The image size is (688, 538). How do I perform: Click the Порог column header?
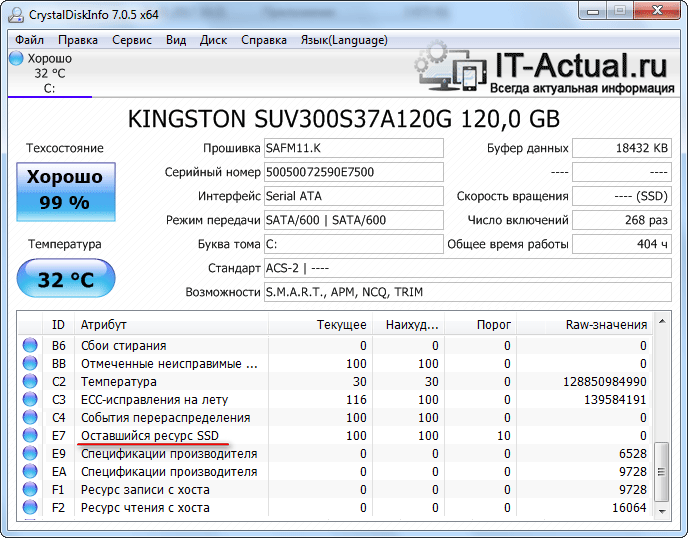pos(481,325)
